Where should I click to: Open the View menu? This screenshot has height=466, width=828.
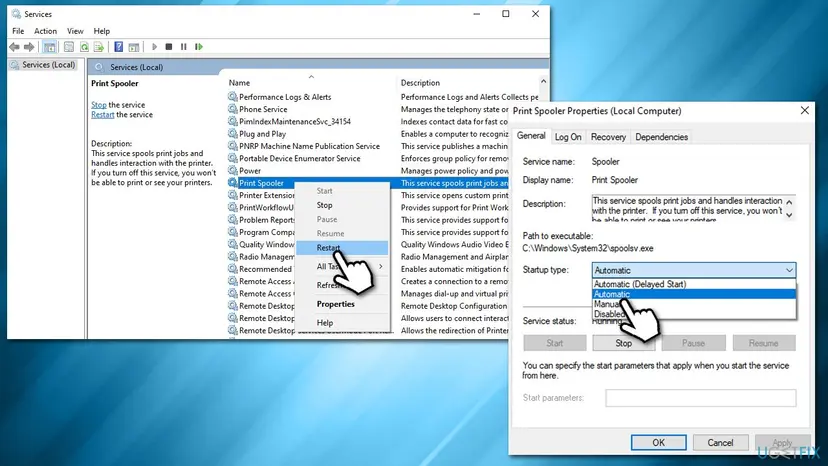click(75, 31)
